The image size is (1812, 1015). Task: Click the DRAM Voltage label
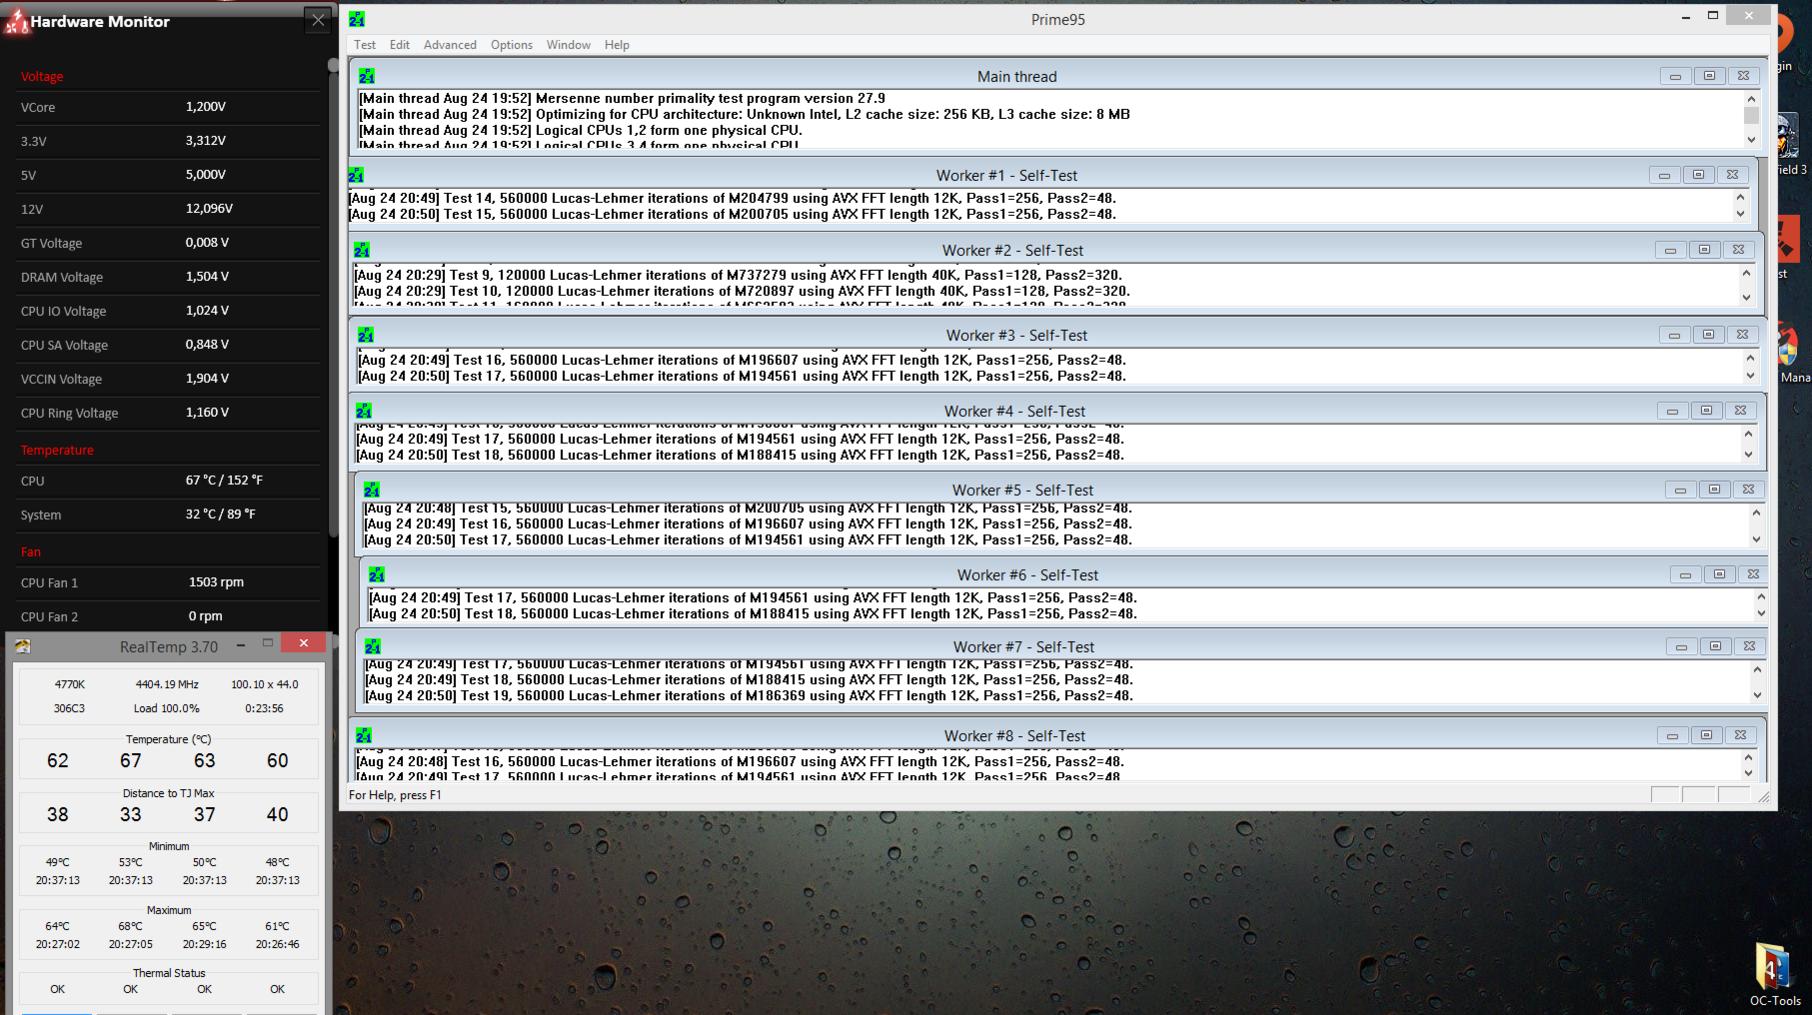pos(62,277)
